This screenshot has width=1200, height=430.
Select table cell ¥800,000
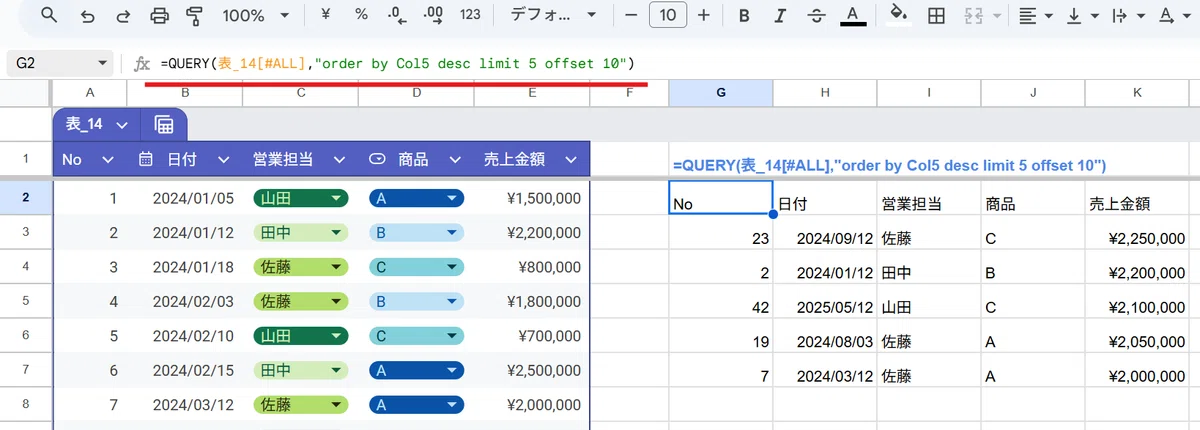(532, 267)
